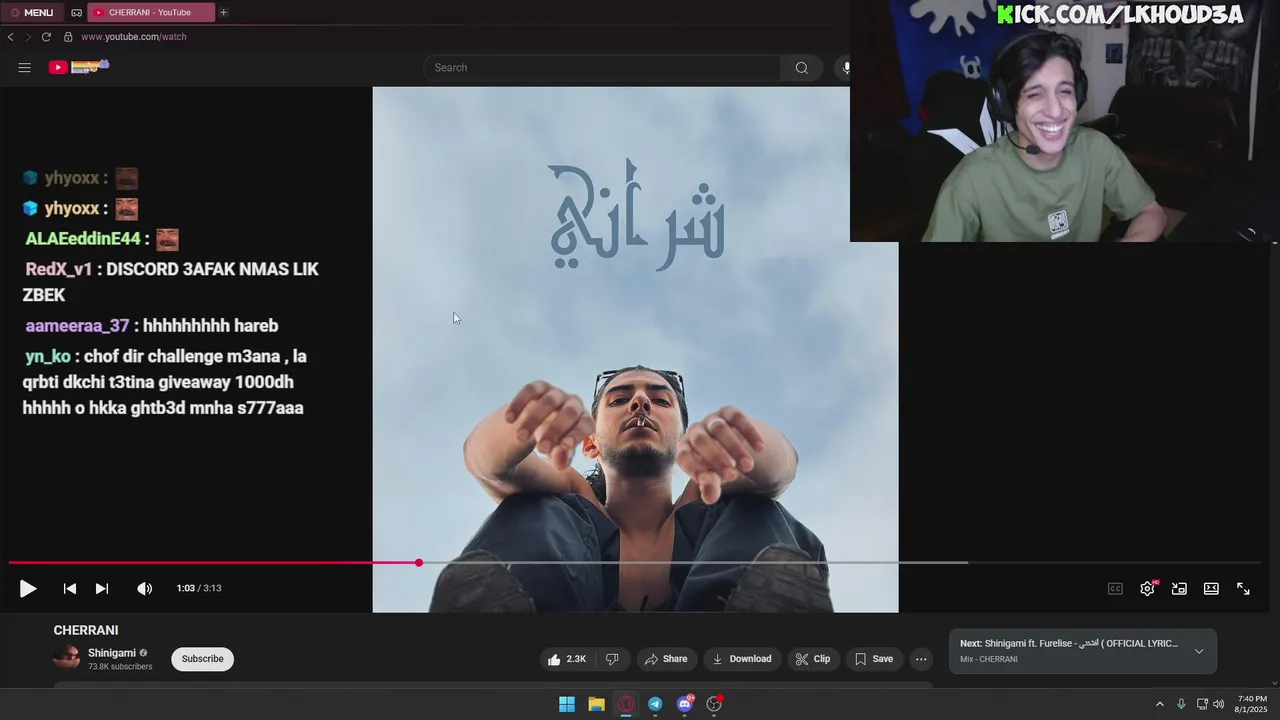Open a new browser tab
This screenshot has width=1280, height=720.
pos(223,12)
